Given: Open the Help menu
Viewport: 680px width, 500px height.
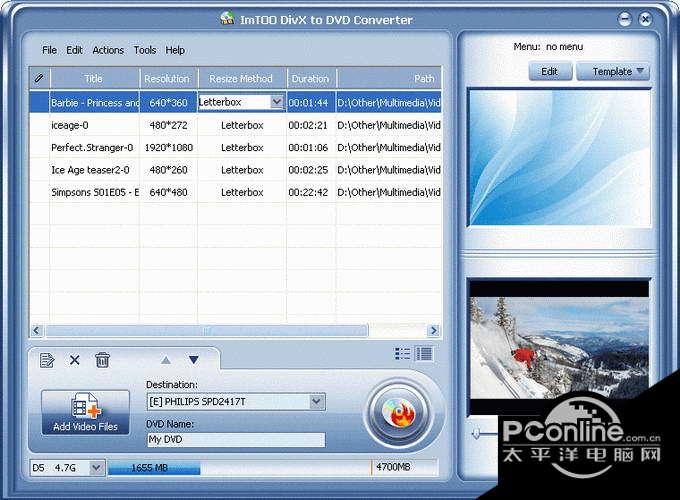Looking at the screenshot, I should pos(175,50).
